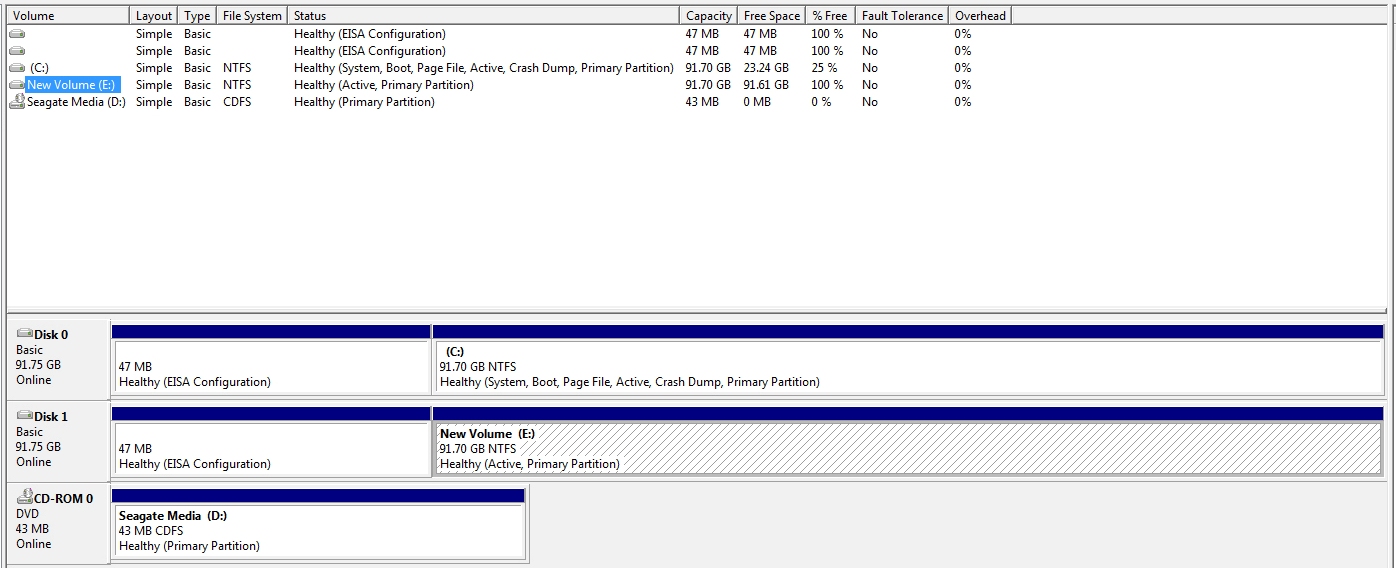Sort by the Capacity column header
Viewport: 1396px width, 568px height.
point(709,16)
